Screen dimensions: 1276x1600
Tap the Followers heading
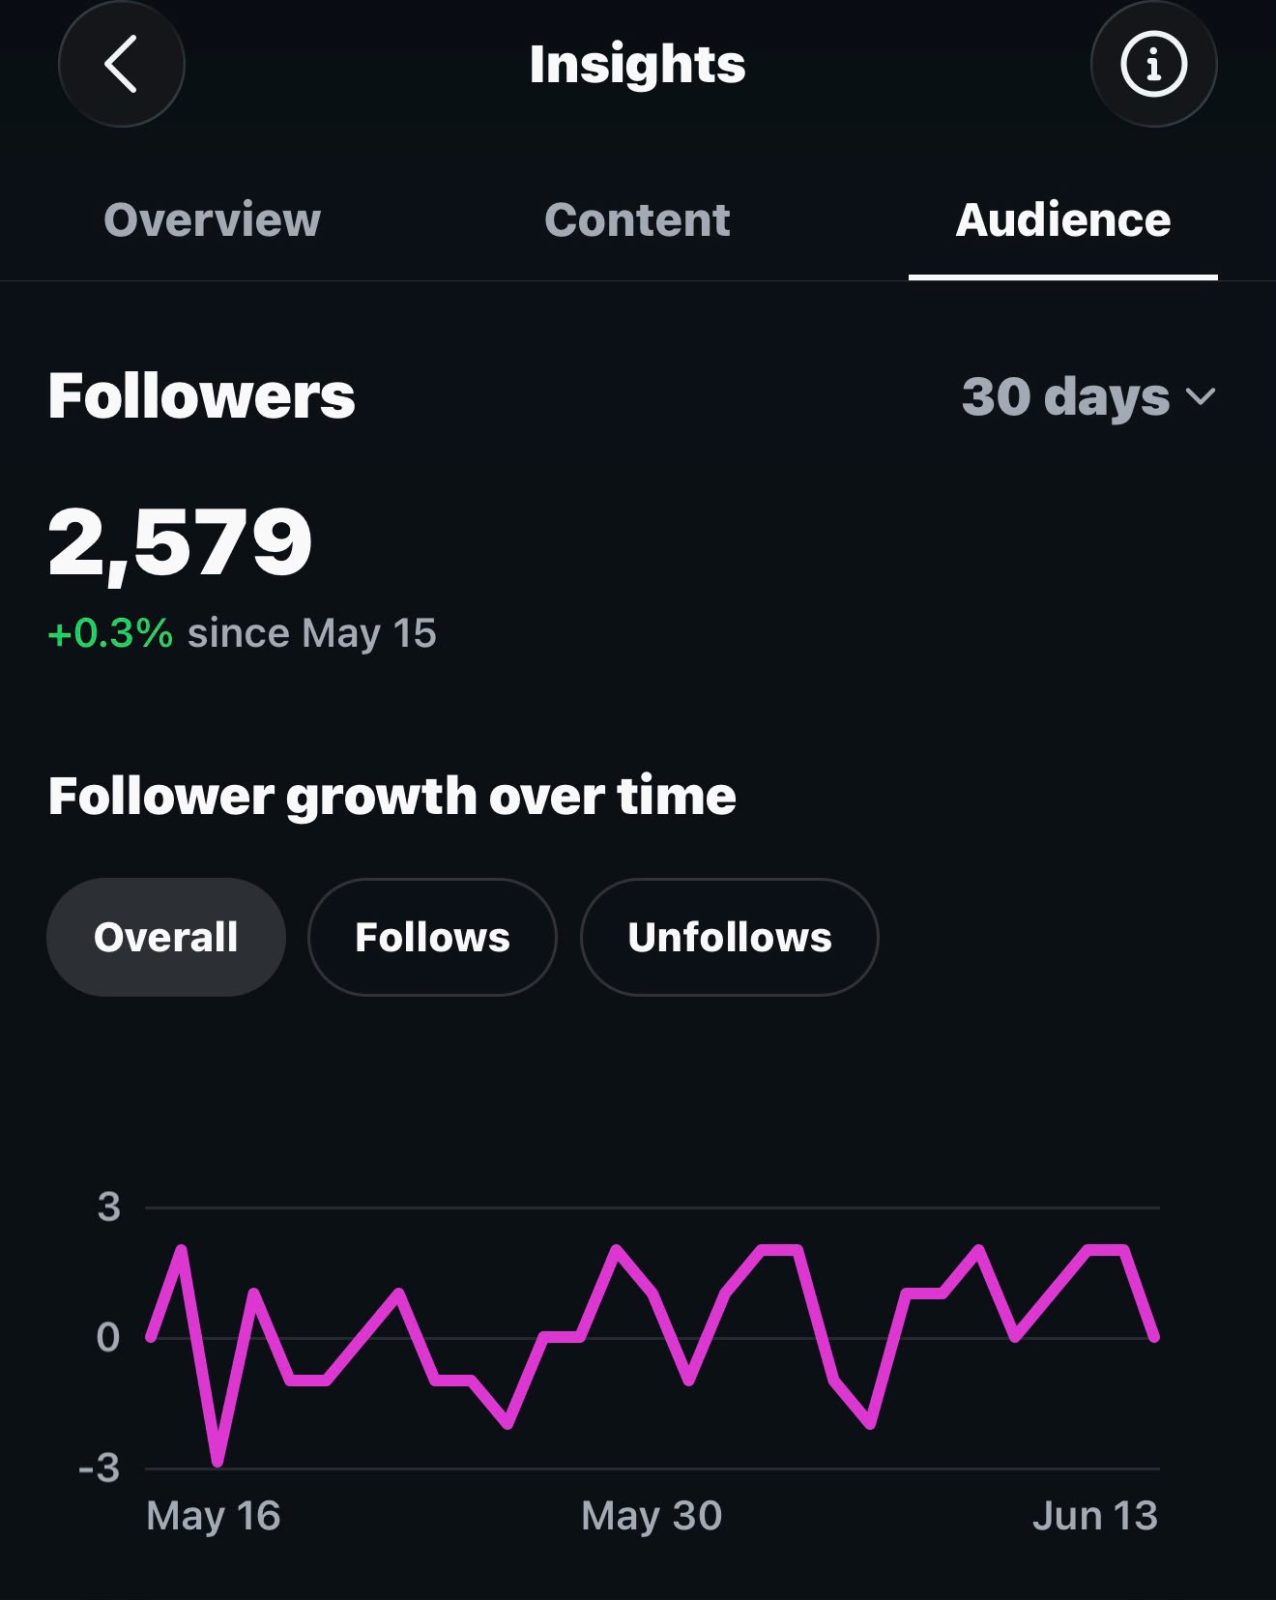201,395
